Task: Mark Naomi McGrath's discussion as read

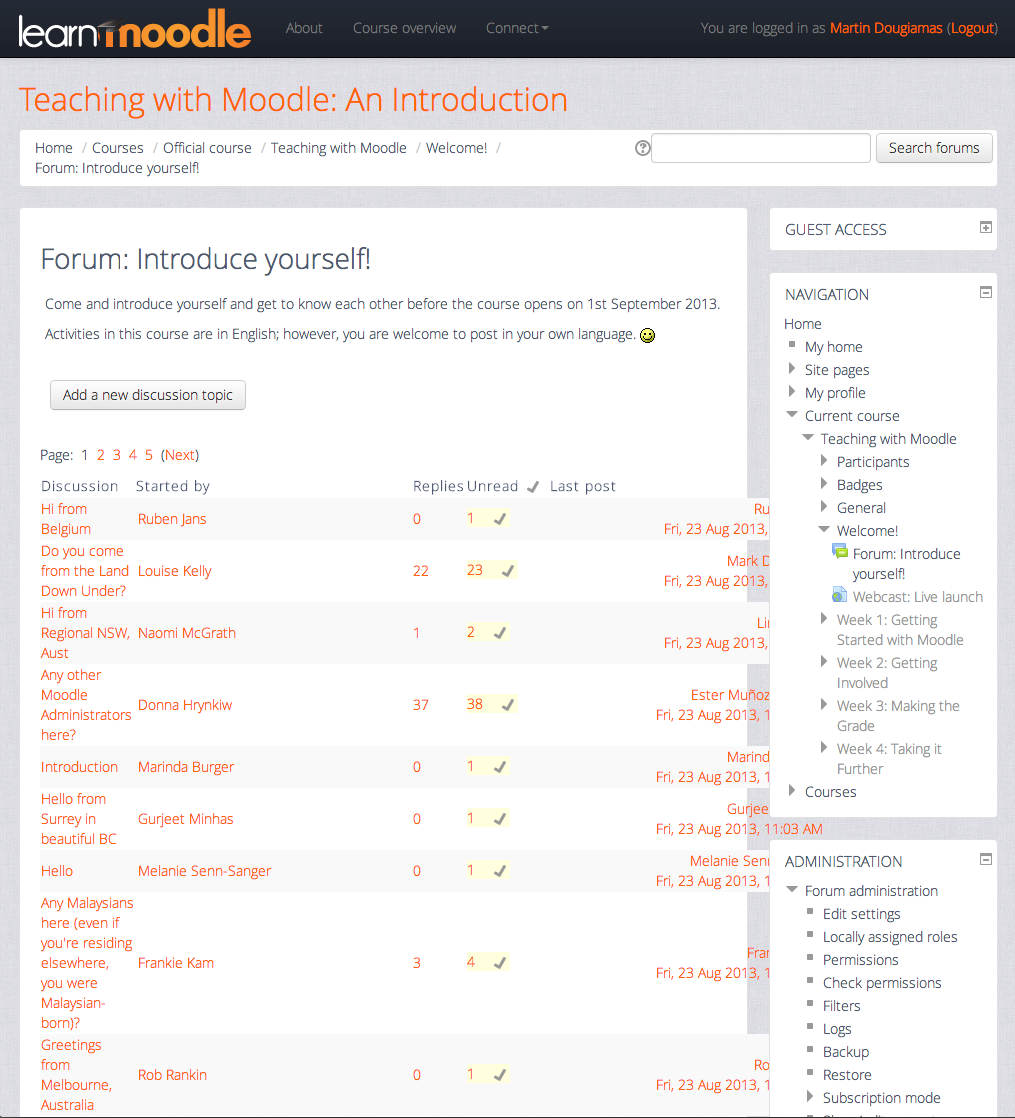Action: click(x=500, y=632)
